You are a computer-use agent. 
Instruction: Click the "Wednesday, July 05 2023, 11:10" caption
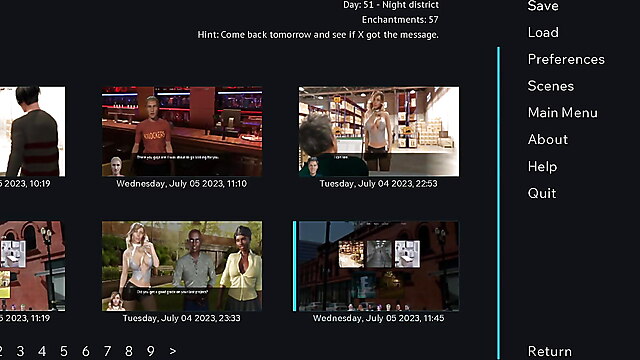pos(182,184)
